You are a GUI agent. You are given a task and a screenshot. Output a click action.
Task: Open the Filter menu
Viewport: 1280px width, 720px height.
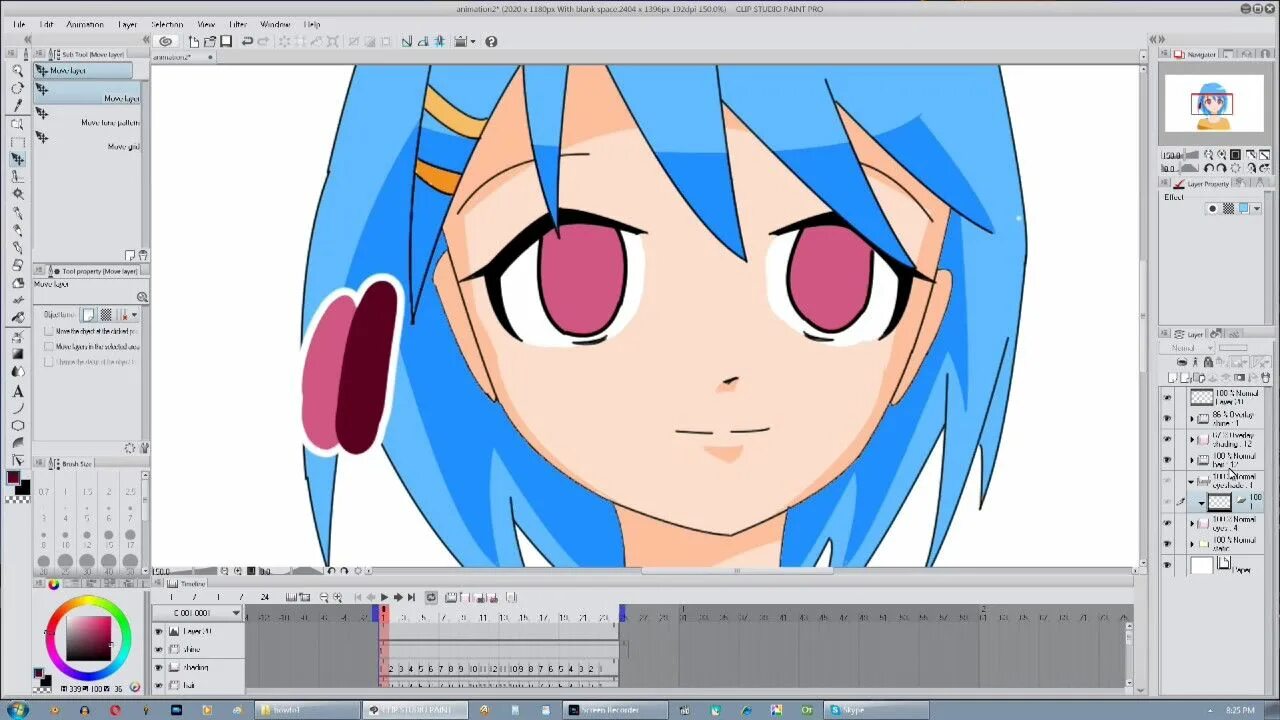tap(238, 24)
